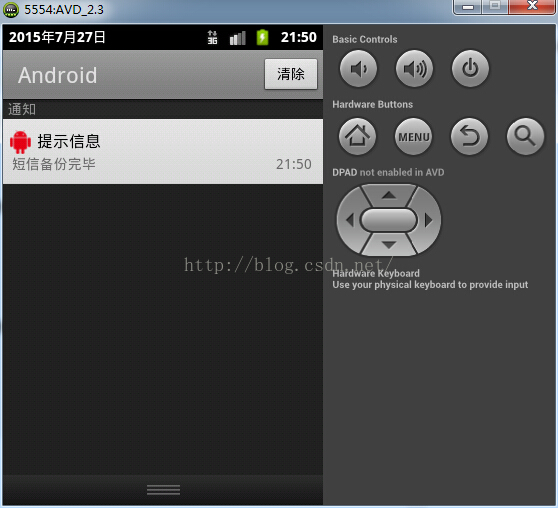Click the date 2015年7月27日
This screenshot has width=558, height=508.
point(57,37)
